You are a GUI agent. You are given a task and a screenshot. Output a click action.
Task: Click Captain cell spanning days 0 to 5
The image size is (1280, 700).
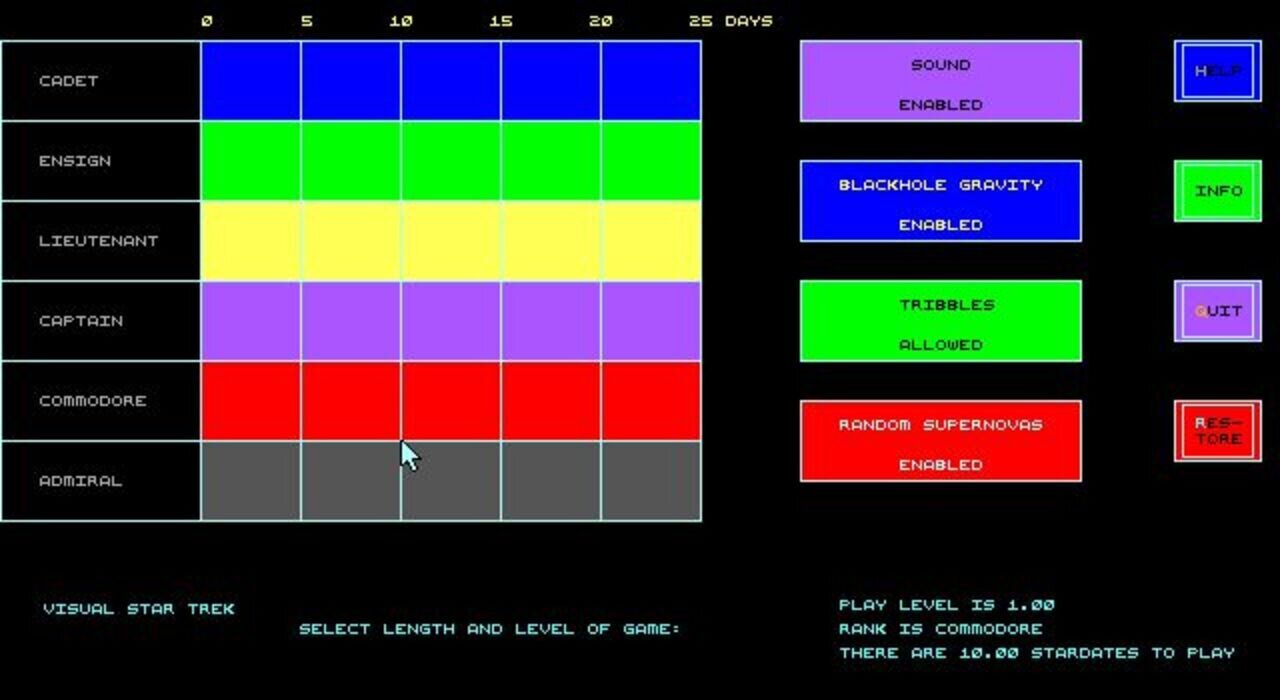click(251, 321)
